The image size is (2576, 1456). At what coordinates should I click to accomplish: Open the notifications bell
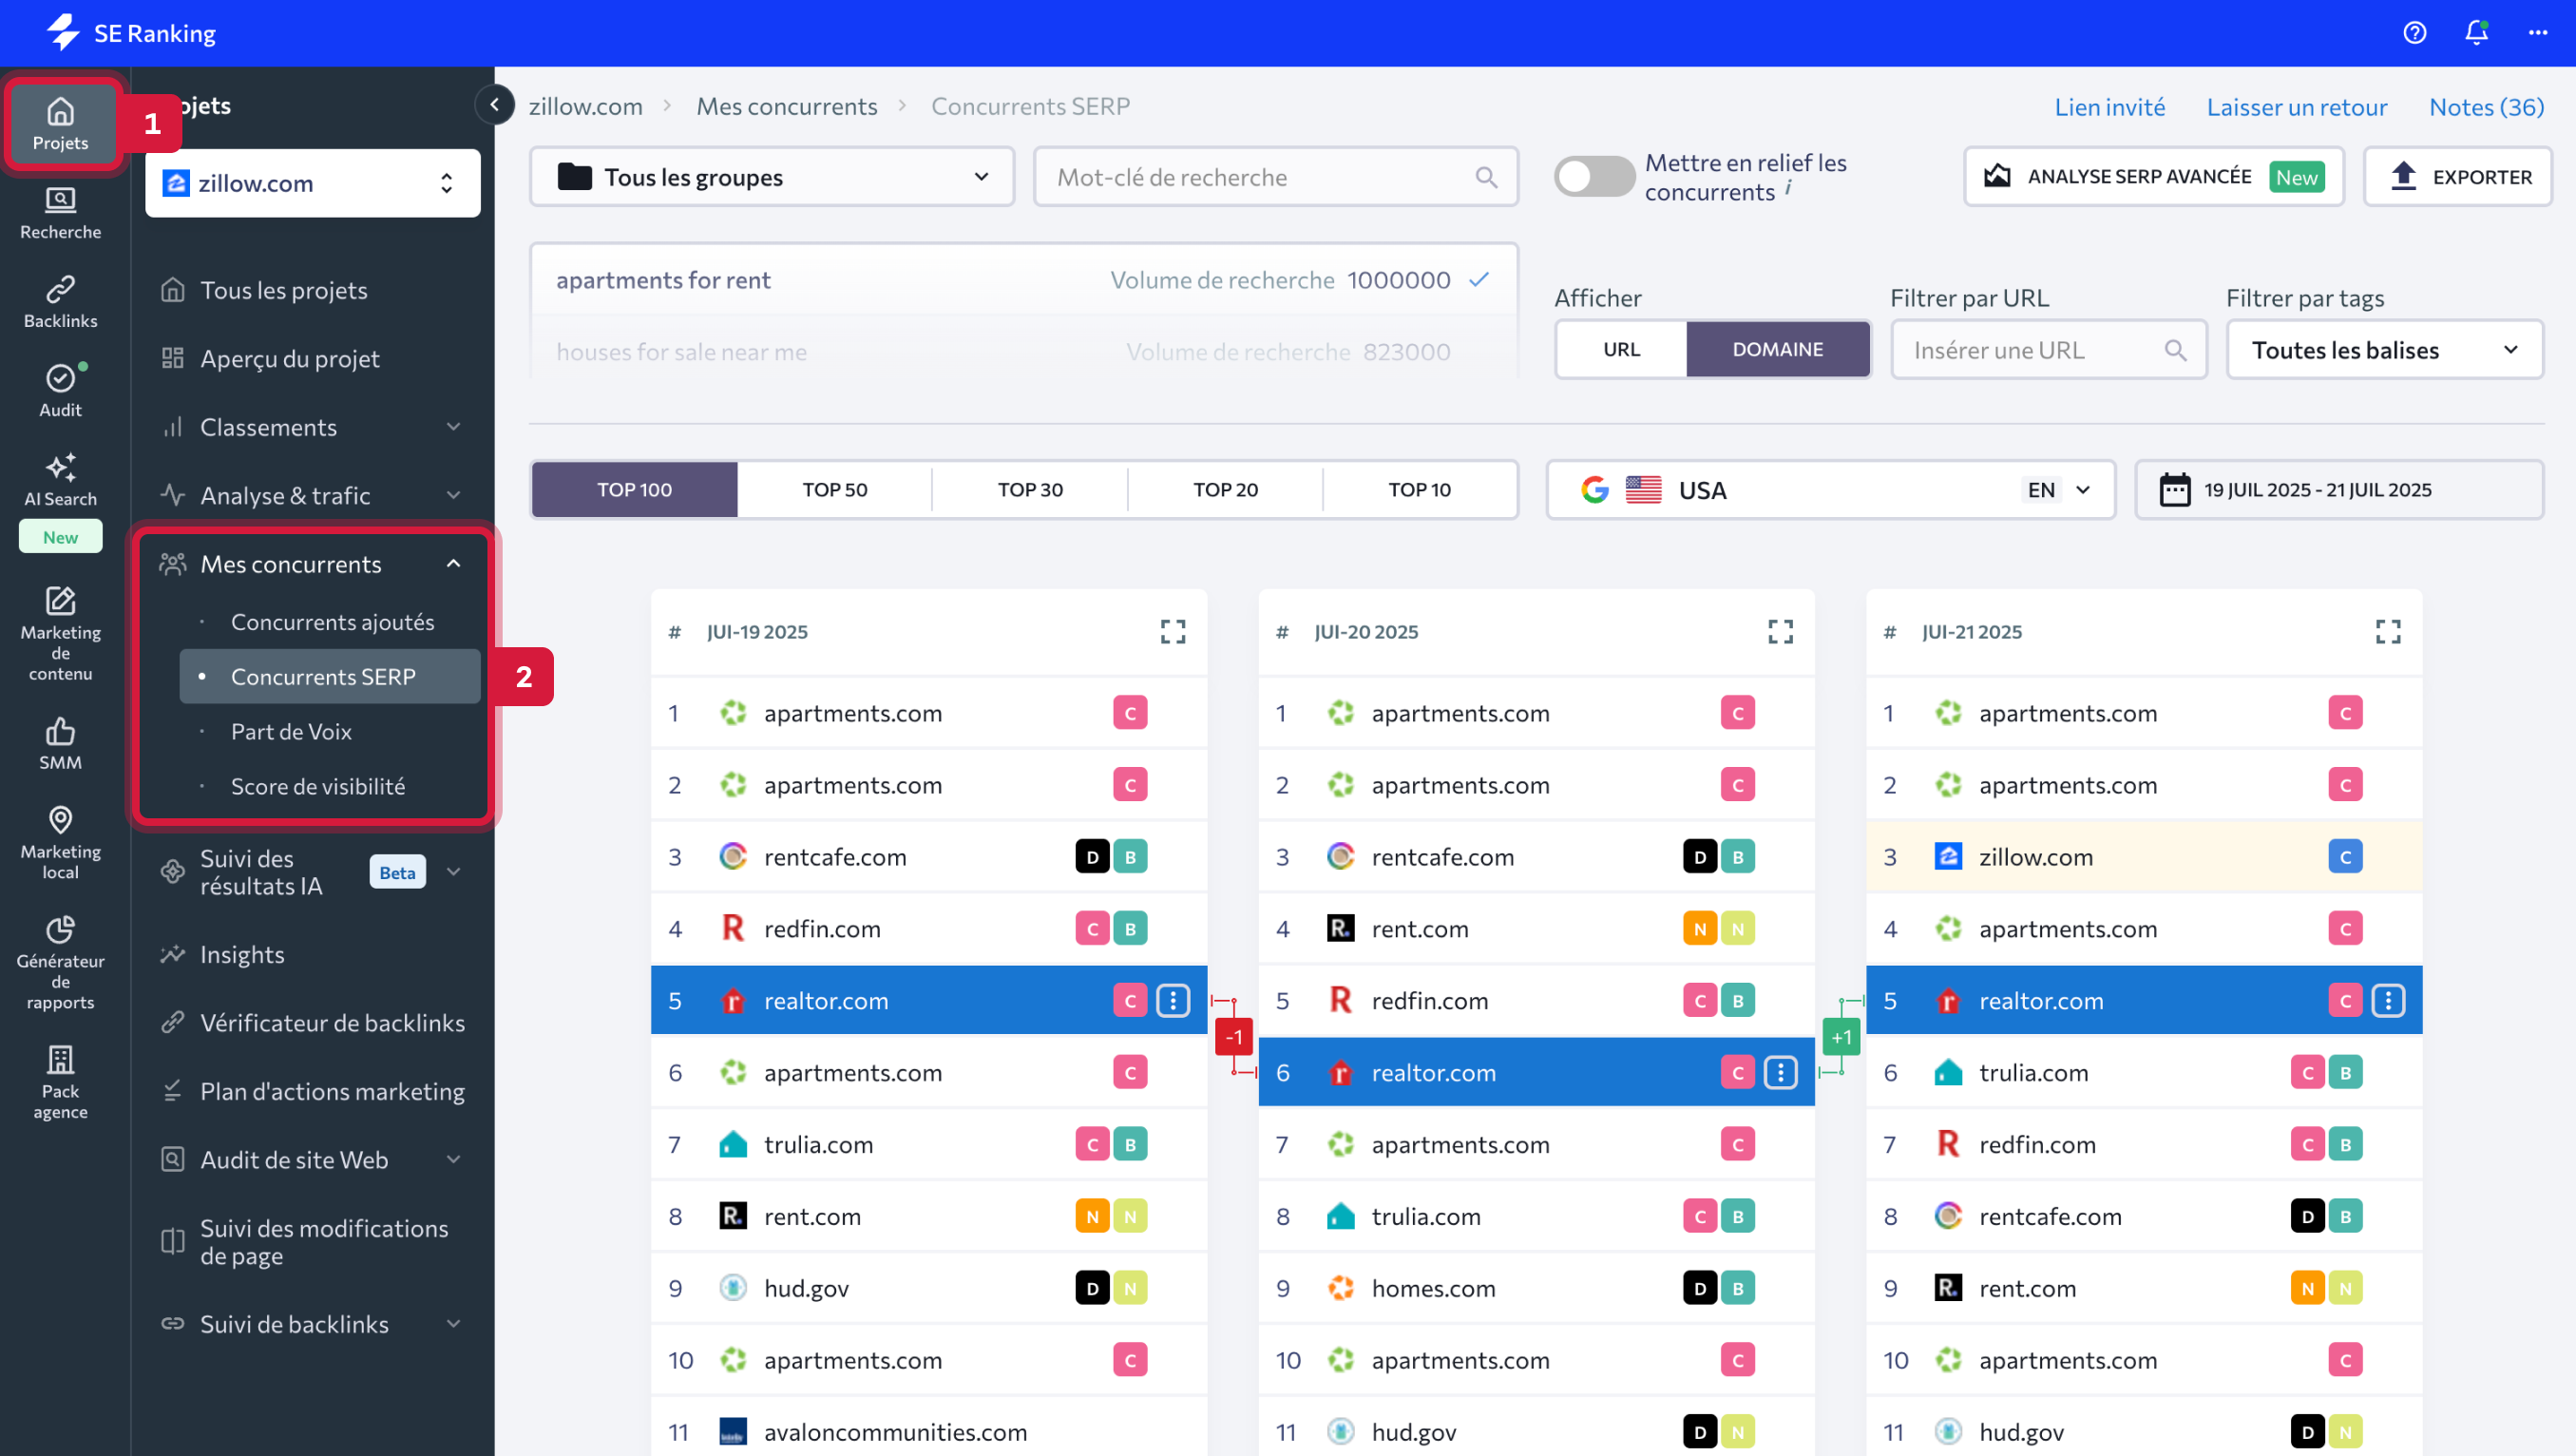[x=2475, y=33]
